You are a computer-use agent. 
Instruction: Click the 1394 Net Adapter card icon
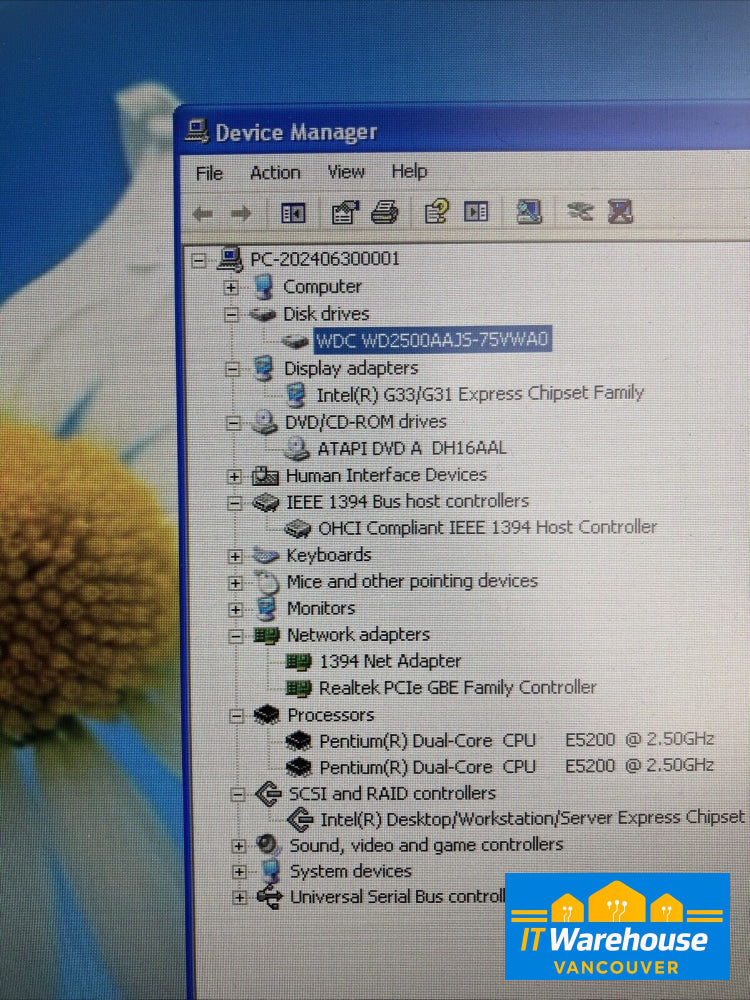(x=298, y=662)
